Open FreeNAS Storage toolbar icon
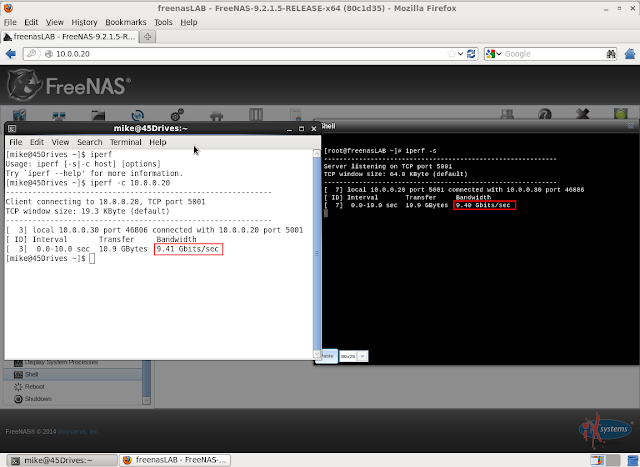 (98, 116)
